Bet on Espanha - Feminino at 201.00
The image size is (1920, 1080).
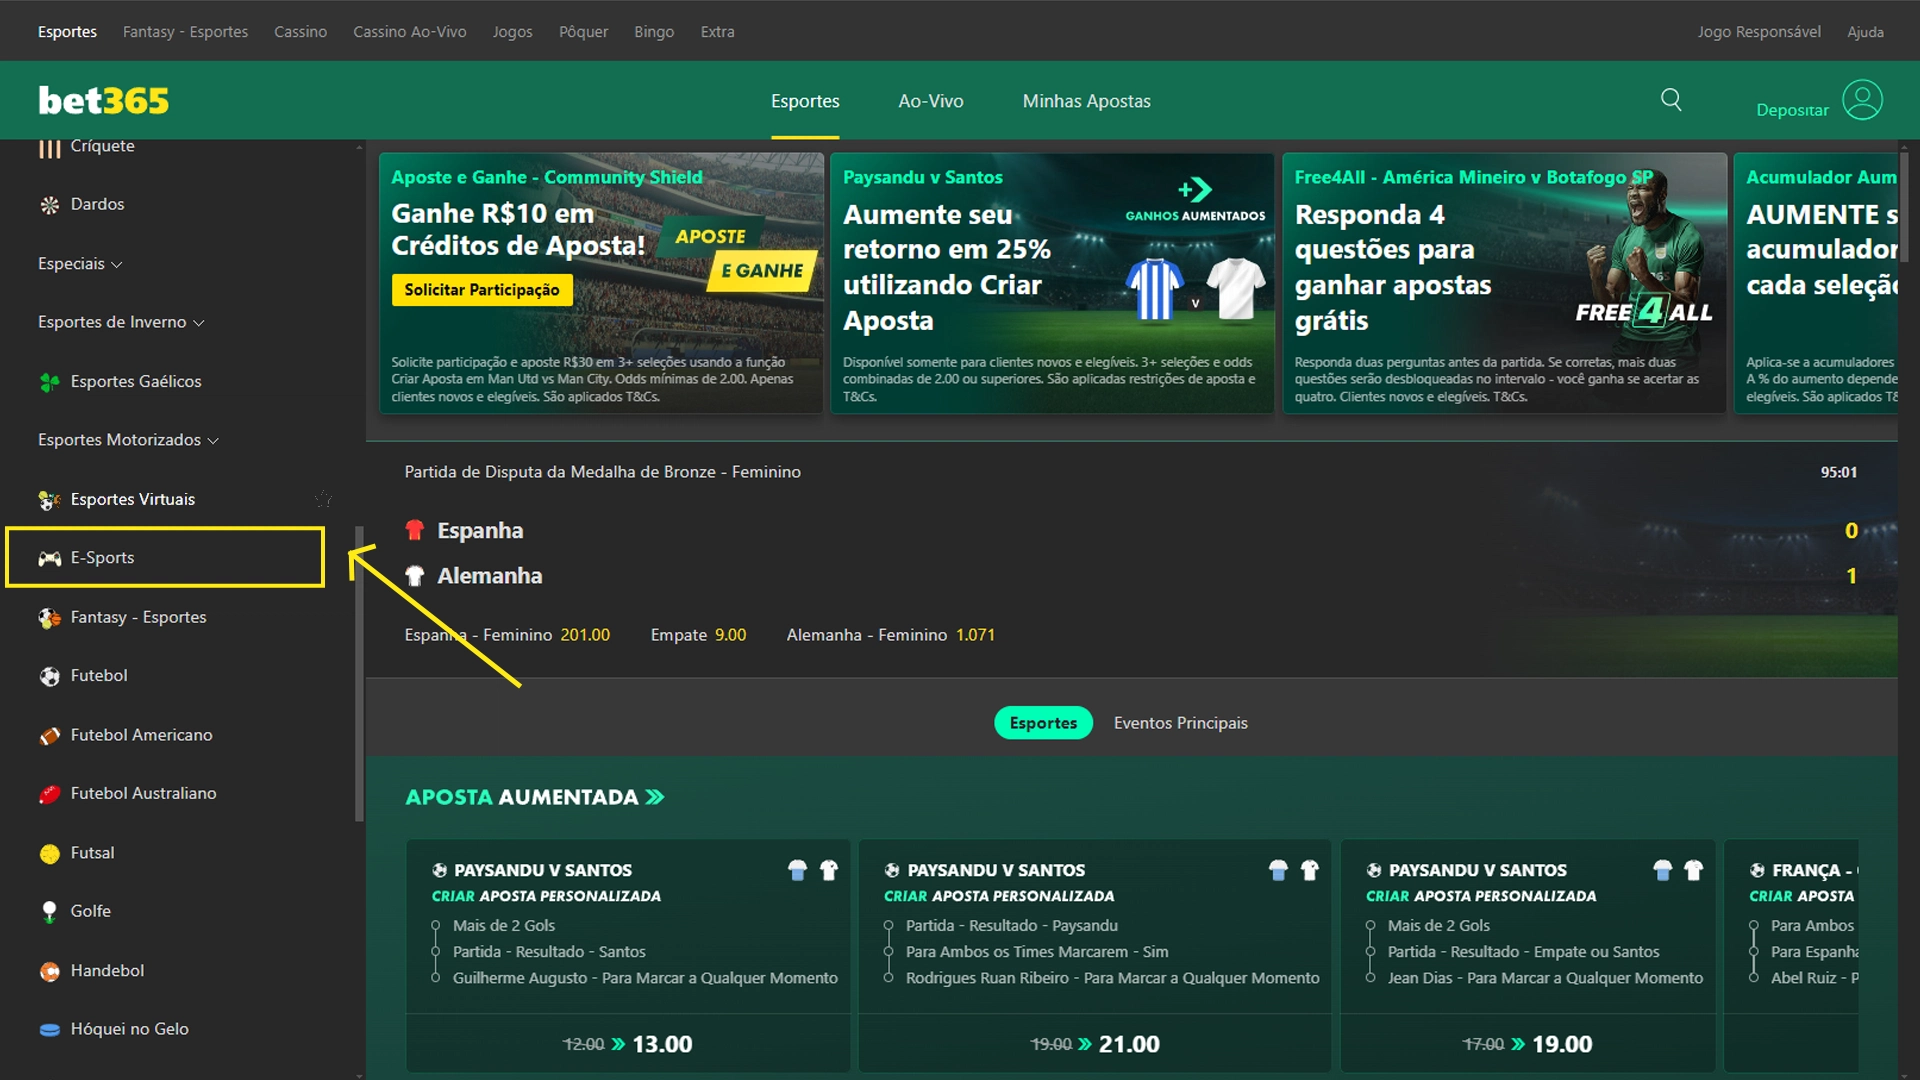(x=507, y=635)
